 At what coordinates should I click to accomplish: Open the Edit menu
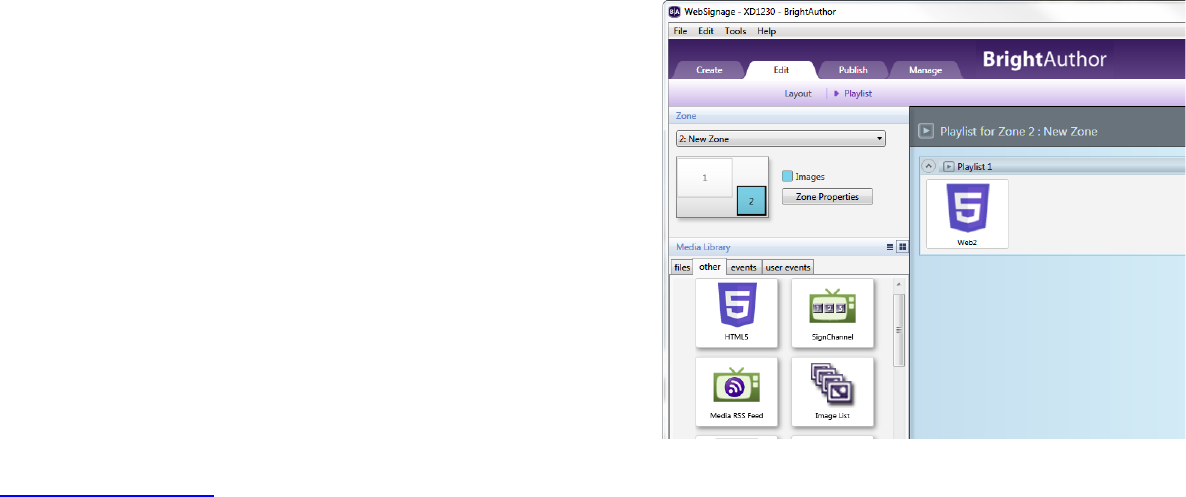click(706, 31)
